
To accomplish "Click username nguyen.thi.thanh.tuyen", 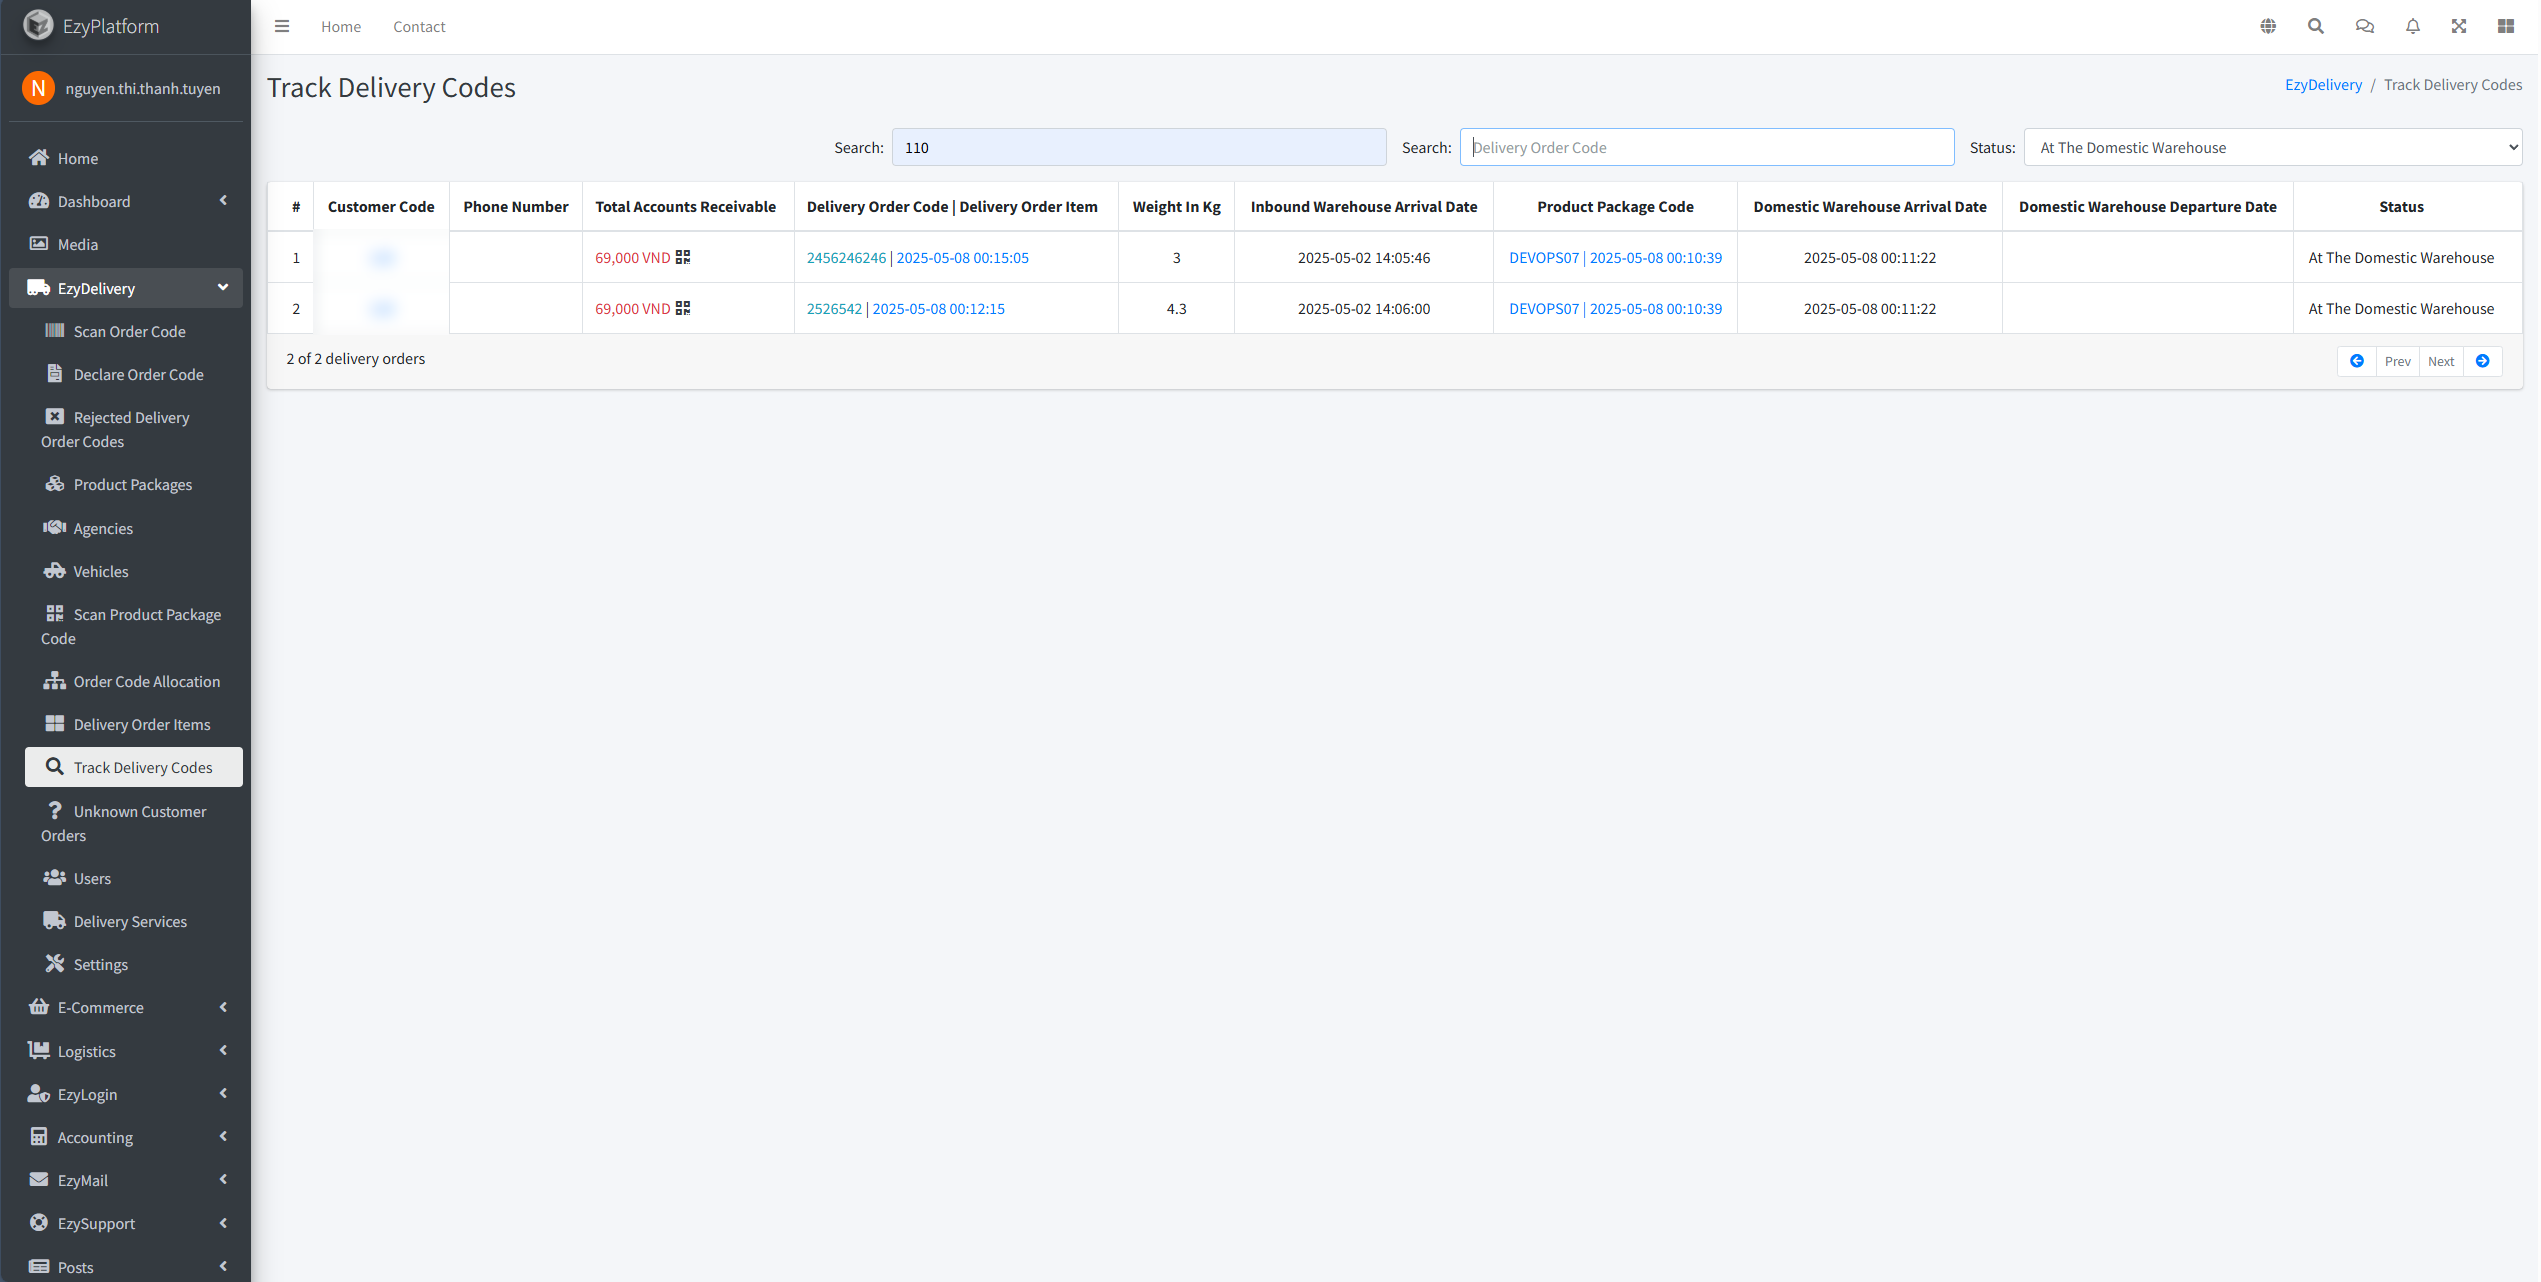I will coord(143,88).
